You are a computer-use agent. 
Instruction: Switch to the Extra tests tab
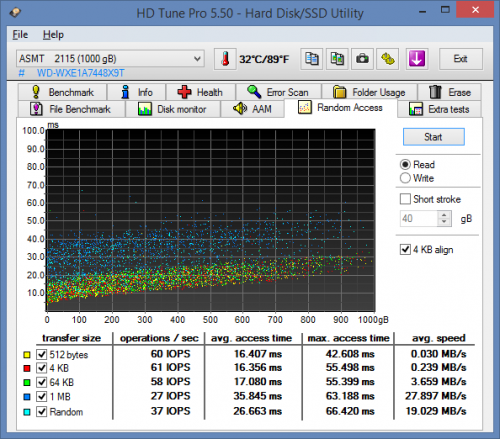point(439,109)
